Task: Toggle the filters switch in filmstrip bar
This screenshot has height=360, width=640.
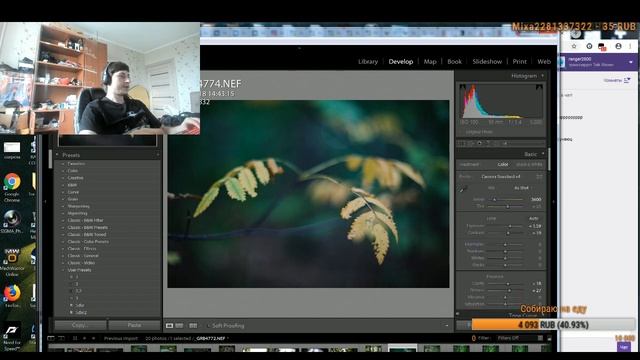Action: pos(540,338)
